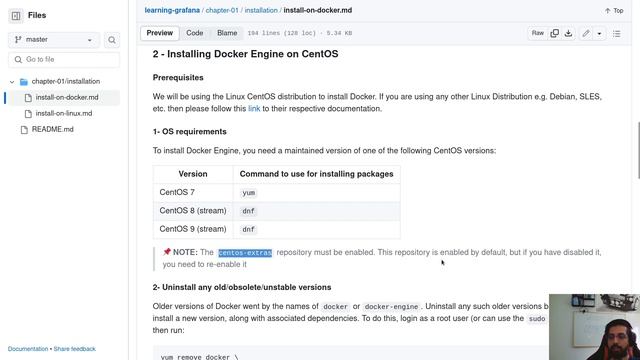Go to learning-grafana breadcrumb

pyautogui.click(x=172, y=10)
